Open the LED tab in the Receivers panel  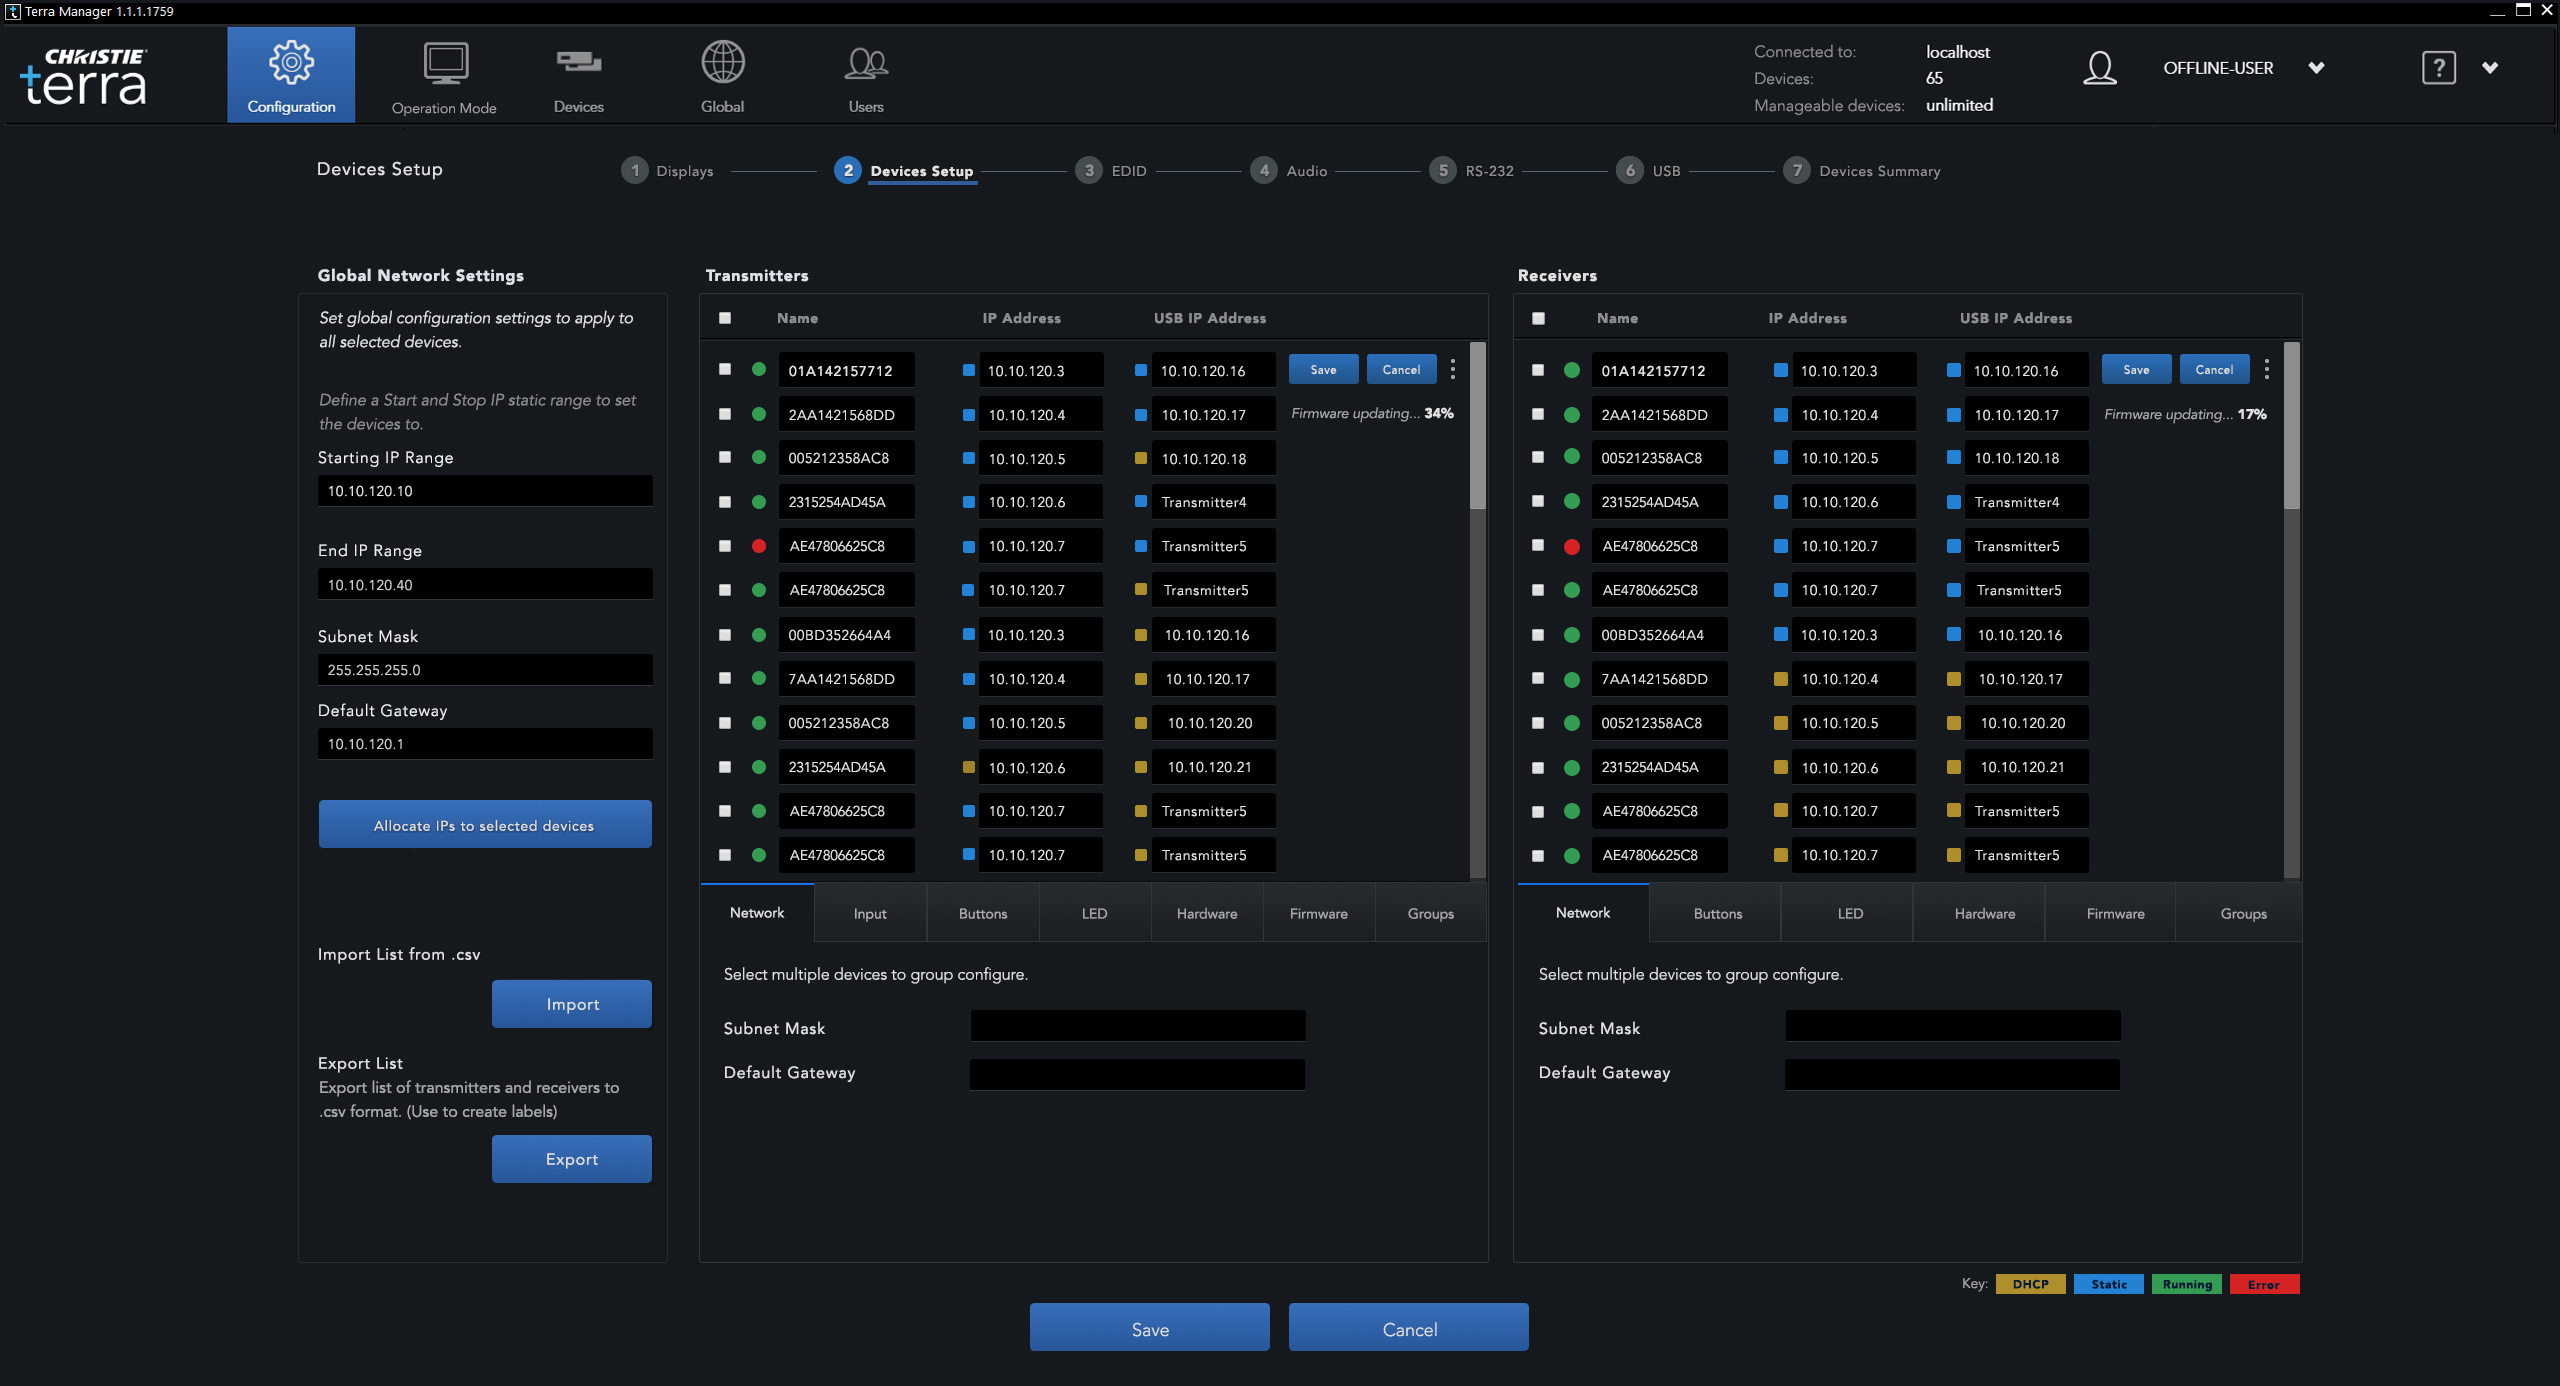[1848, 913]
